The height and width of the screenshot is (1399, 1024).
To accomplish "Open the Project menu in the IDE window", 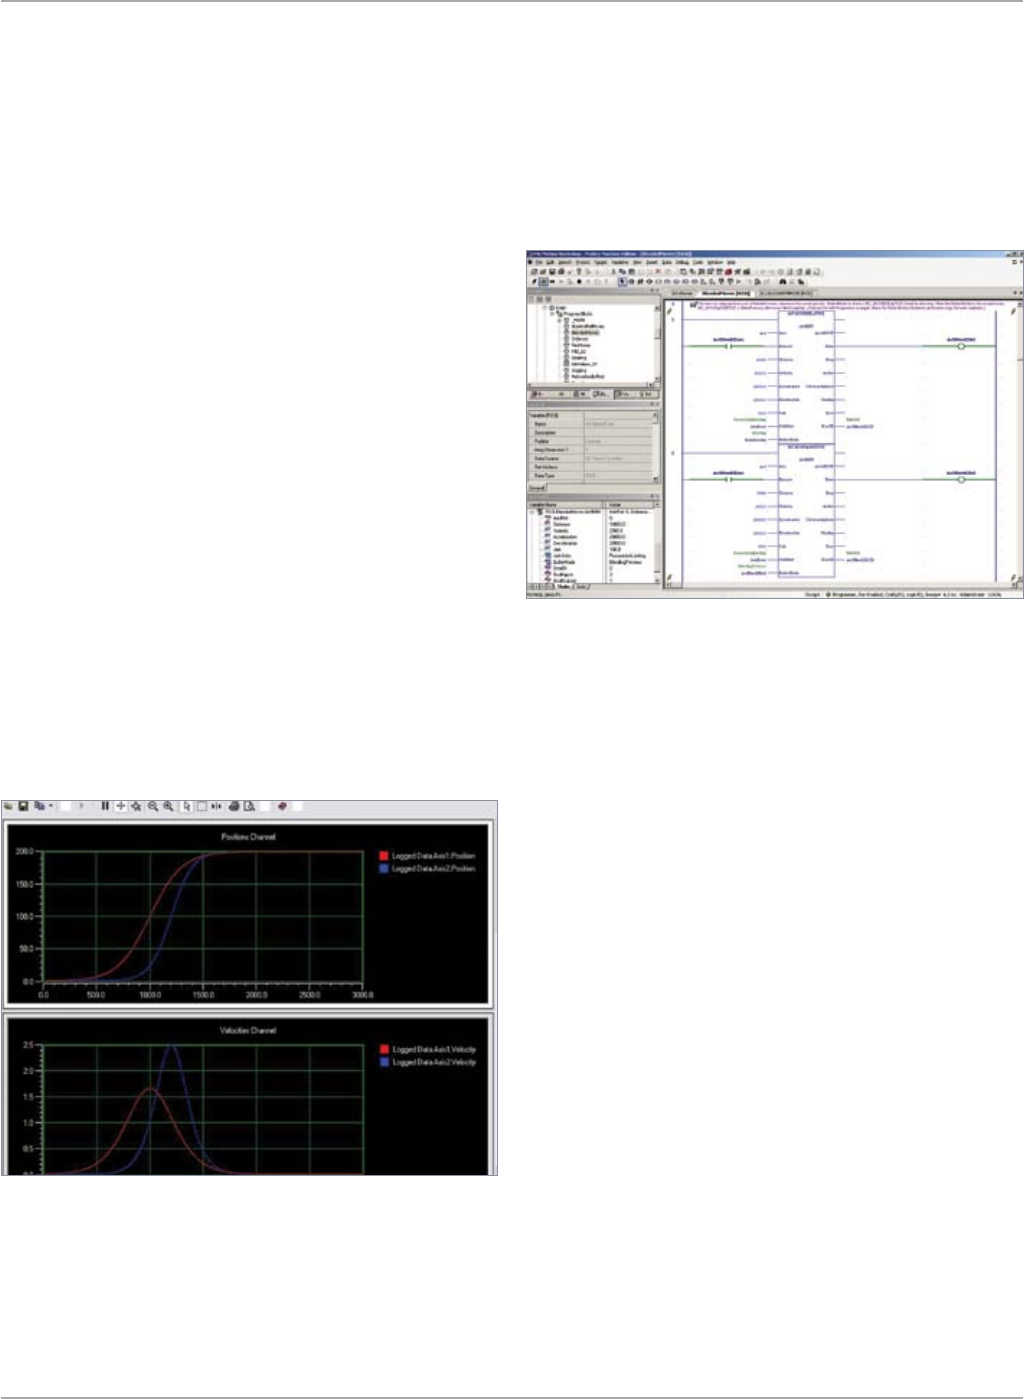I will tap(582, 263).
